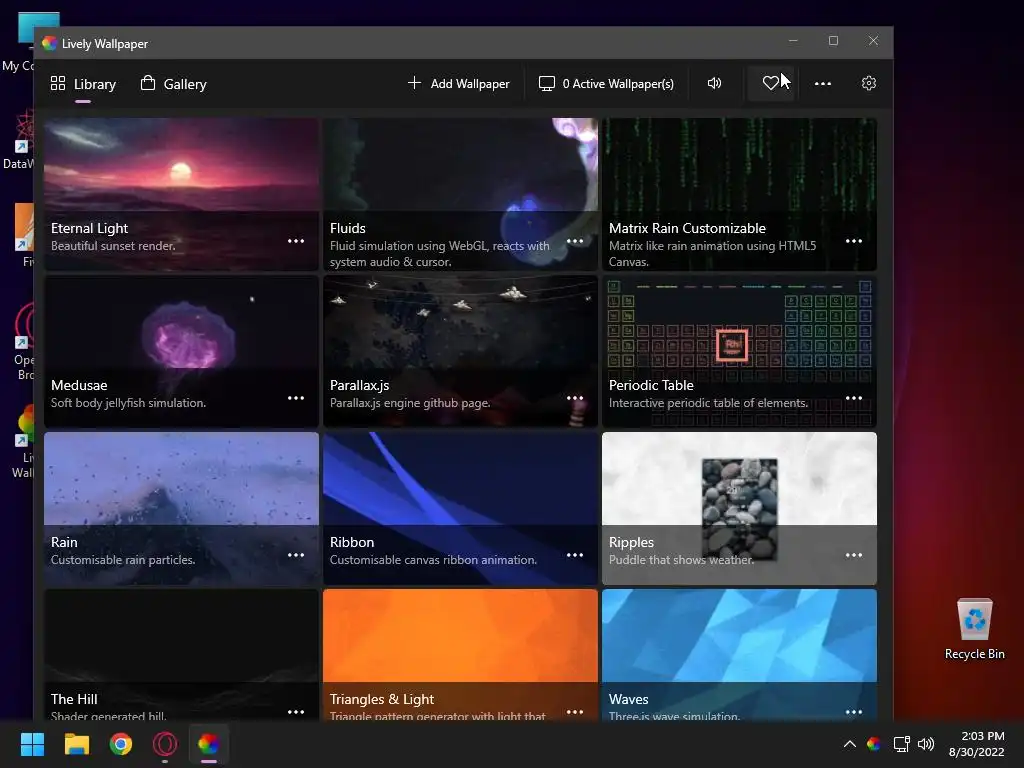The height and width of the screenshot is (768, 1024).
Task: Open options menu for The Hill
Action: (296, 712)
